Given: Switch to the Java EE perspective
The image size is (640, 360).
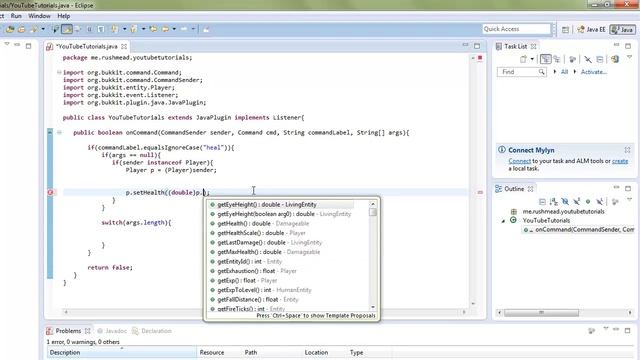Looking at the screenshot, I should tap(591, 29).
